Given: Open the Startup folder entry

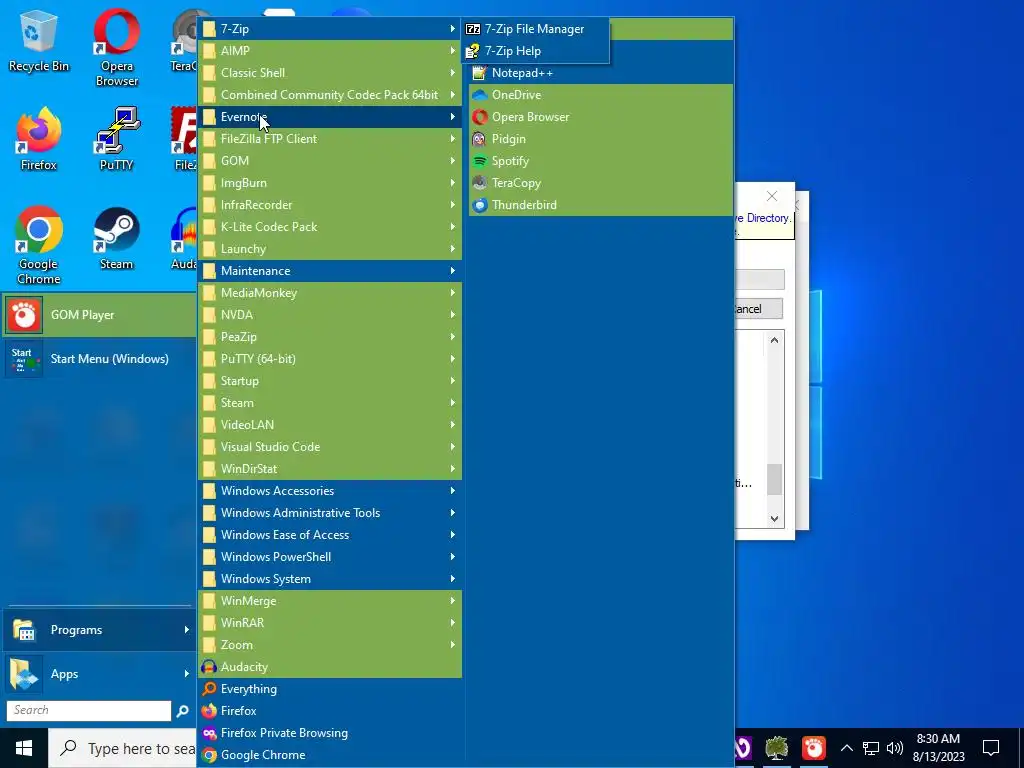Looking at the screenshot, I should click(330, 381).
